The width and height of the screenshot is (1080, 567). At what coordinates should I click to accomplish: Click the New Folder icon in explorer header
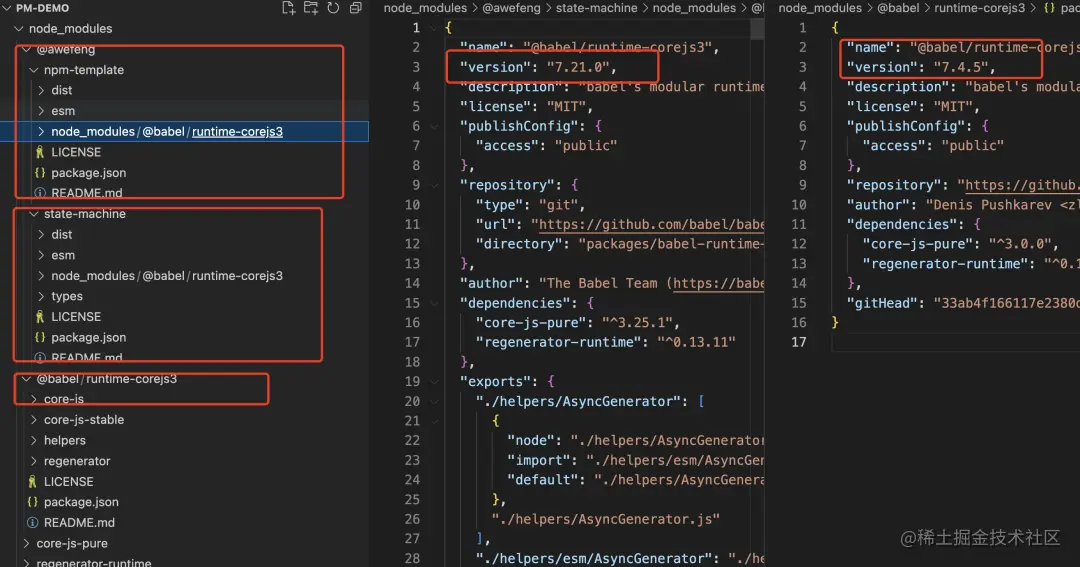311,8
